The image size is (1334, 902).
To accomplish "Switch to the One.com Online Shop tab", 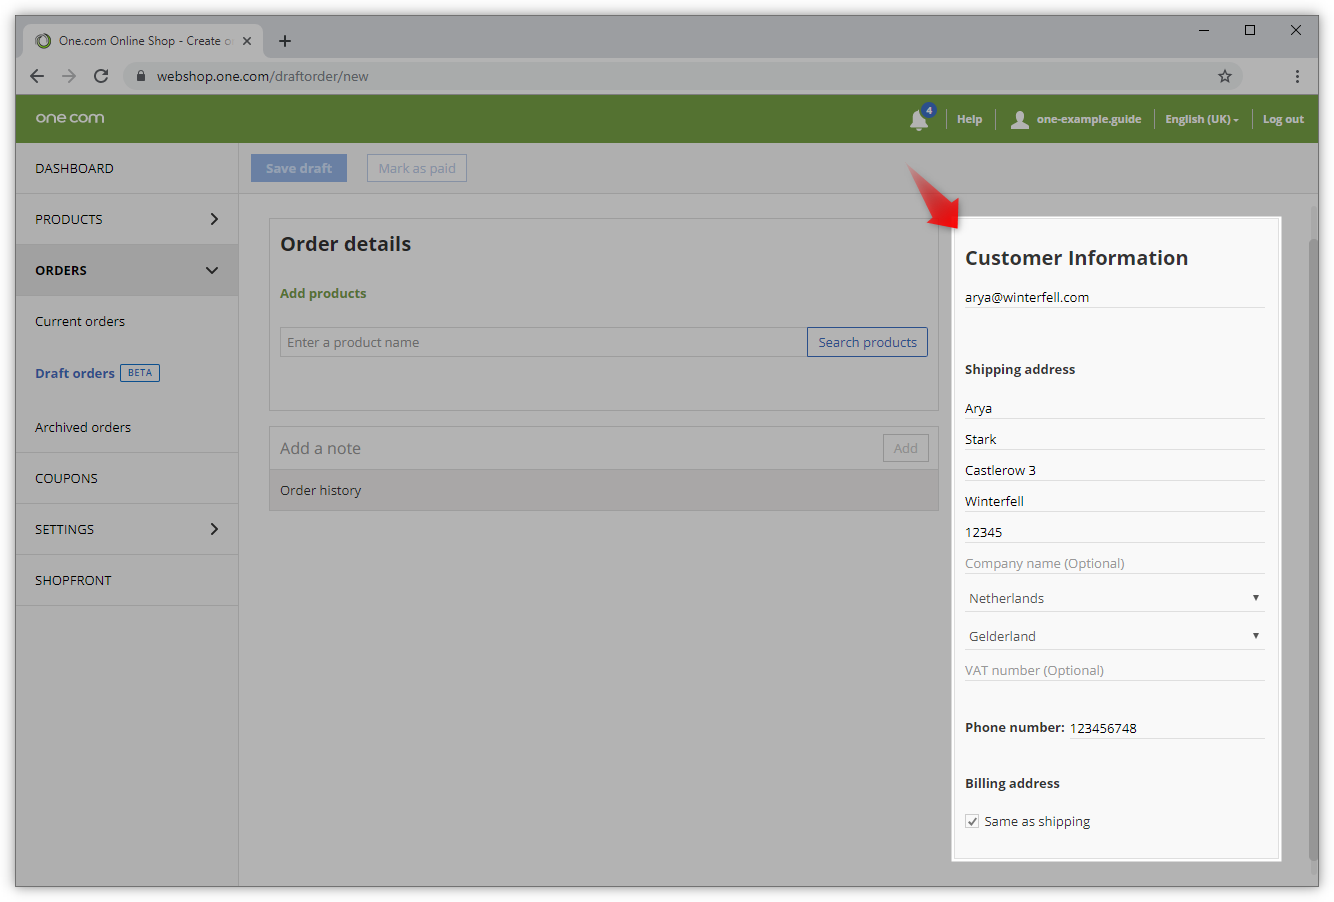I will coord(140,40).
